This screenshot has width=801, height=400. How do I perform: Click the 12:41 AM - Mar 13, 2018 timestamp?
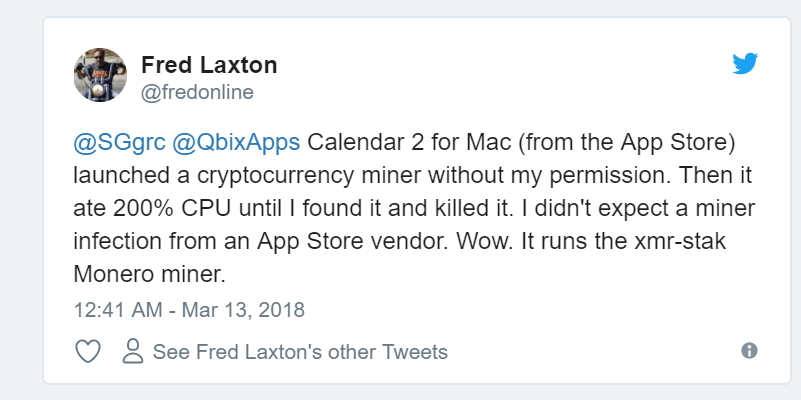189,308
